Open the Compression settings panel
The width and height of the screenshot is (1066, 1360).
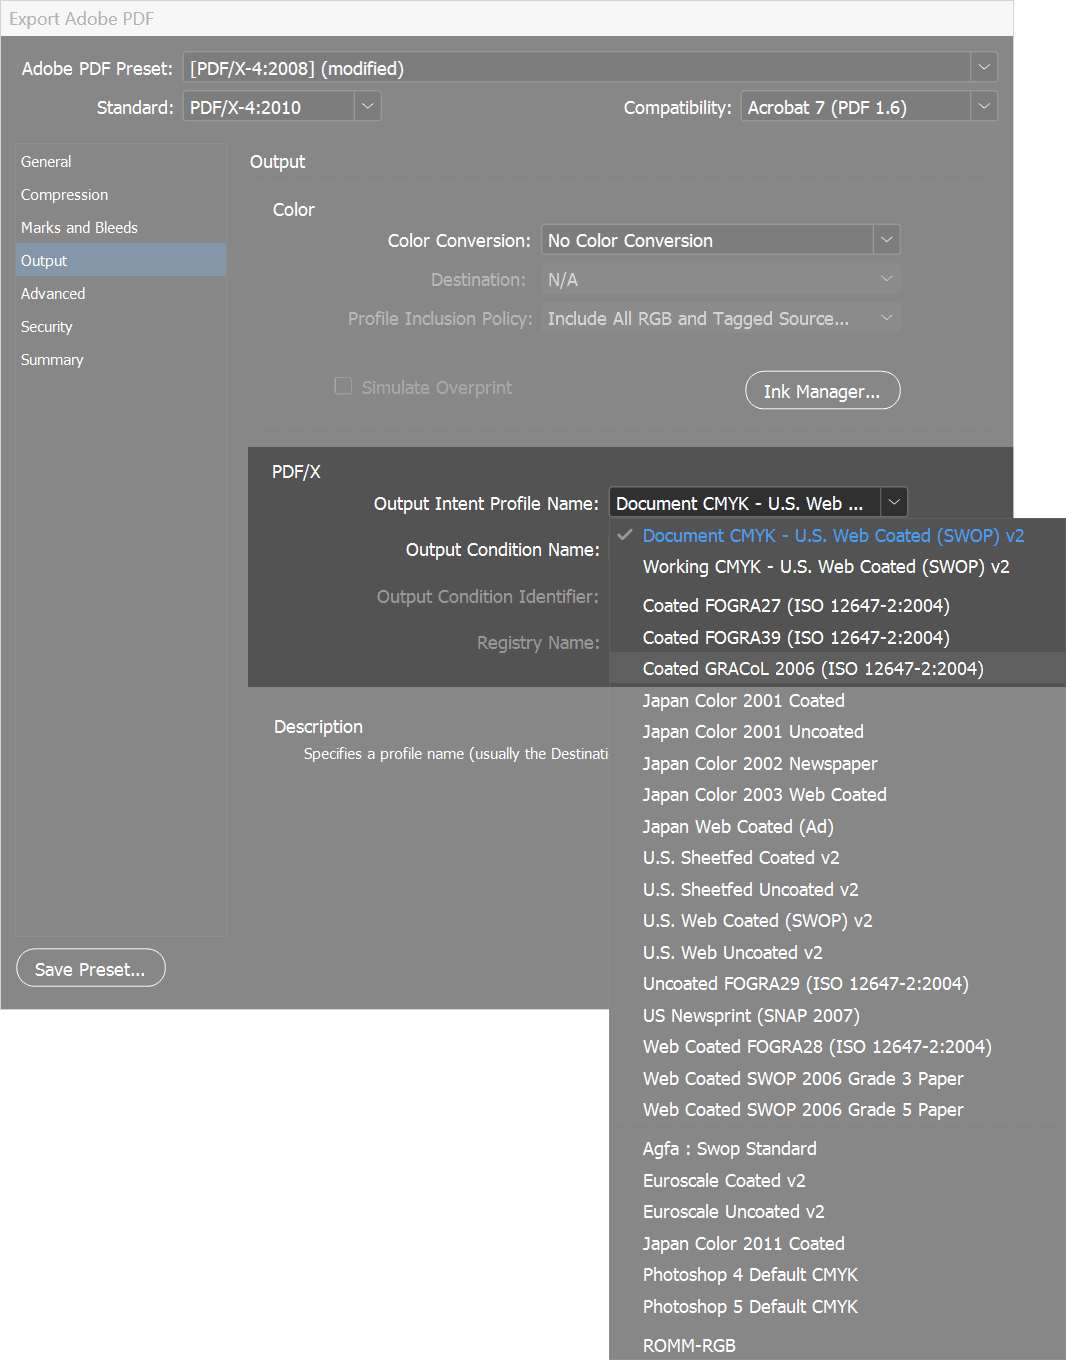(x=64, y=194)
